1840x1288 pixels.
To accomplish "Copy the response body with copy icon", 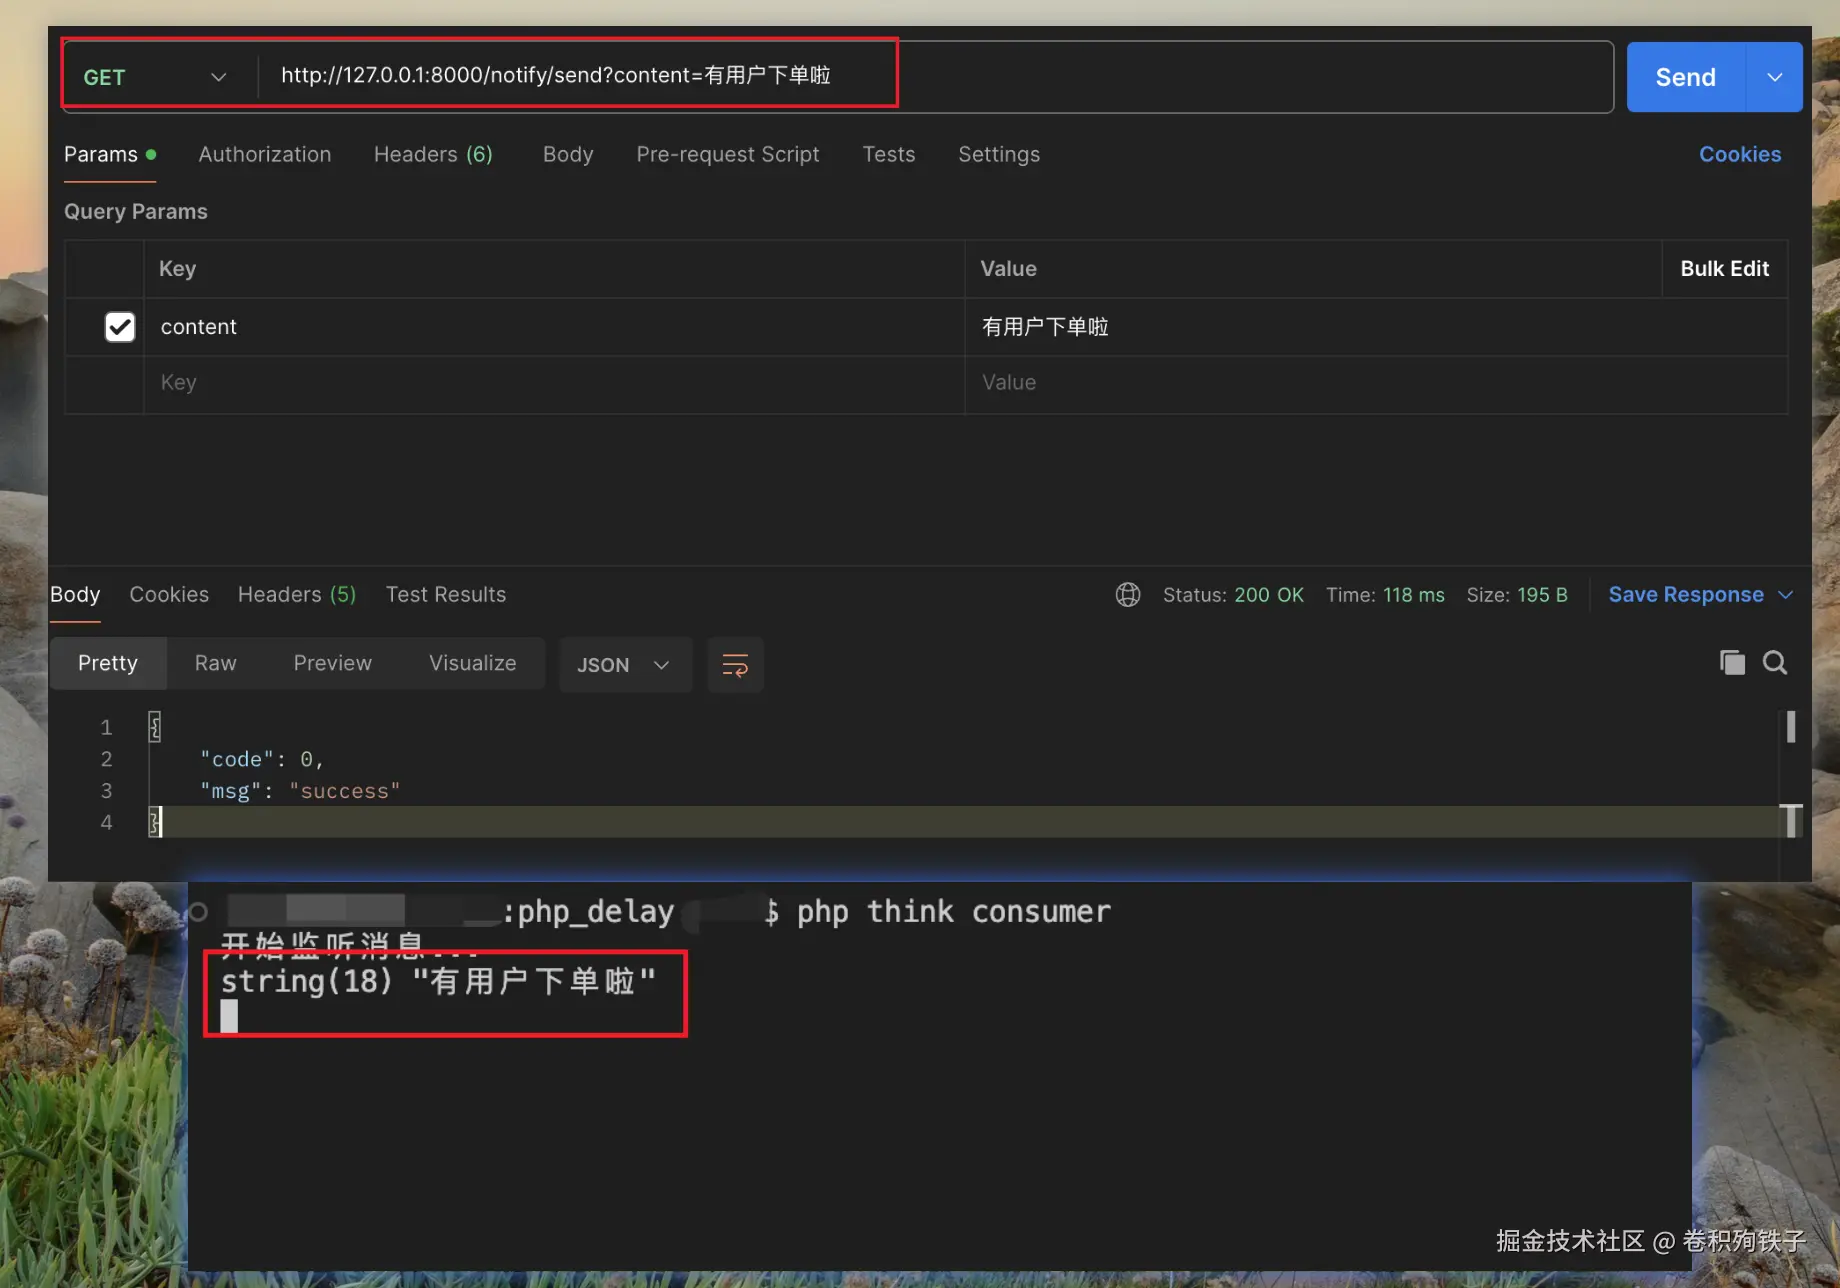I will [1732, 662].
